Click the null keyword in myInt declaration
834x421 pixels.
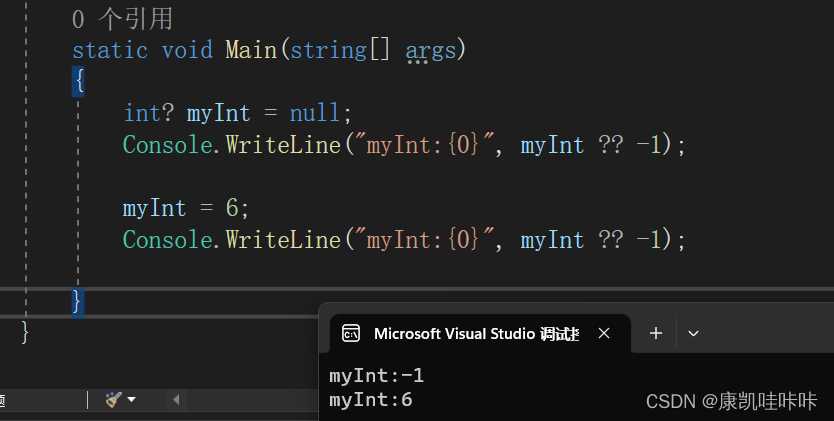[x=314, y=112]
